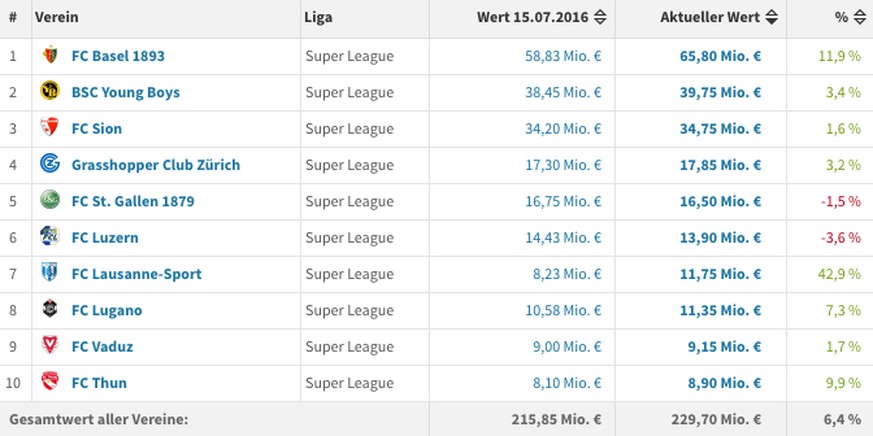
Task: Sort by percentage column arrows
Action: click(859, 17)
